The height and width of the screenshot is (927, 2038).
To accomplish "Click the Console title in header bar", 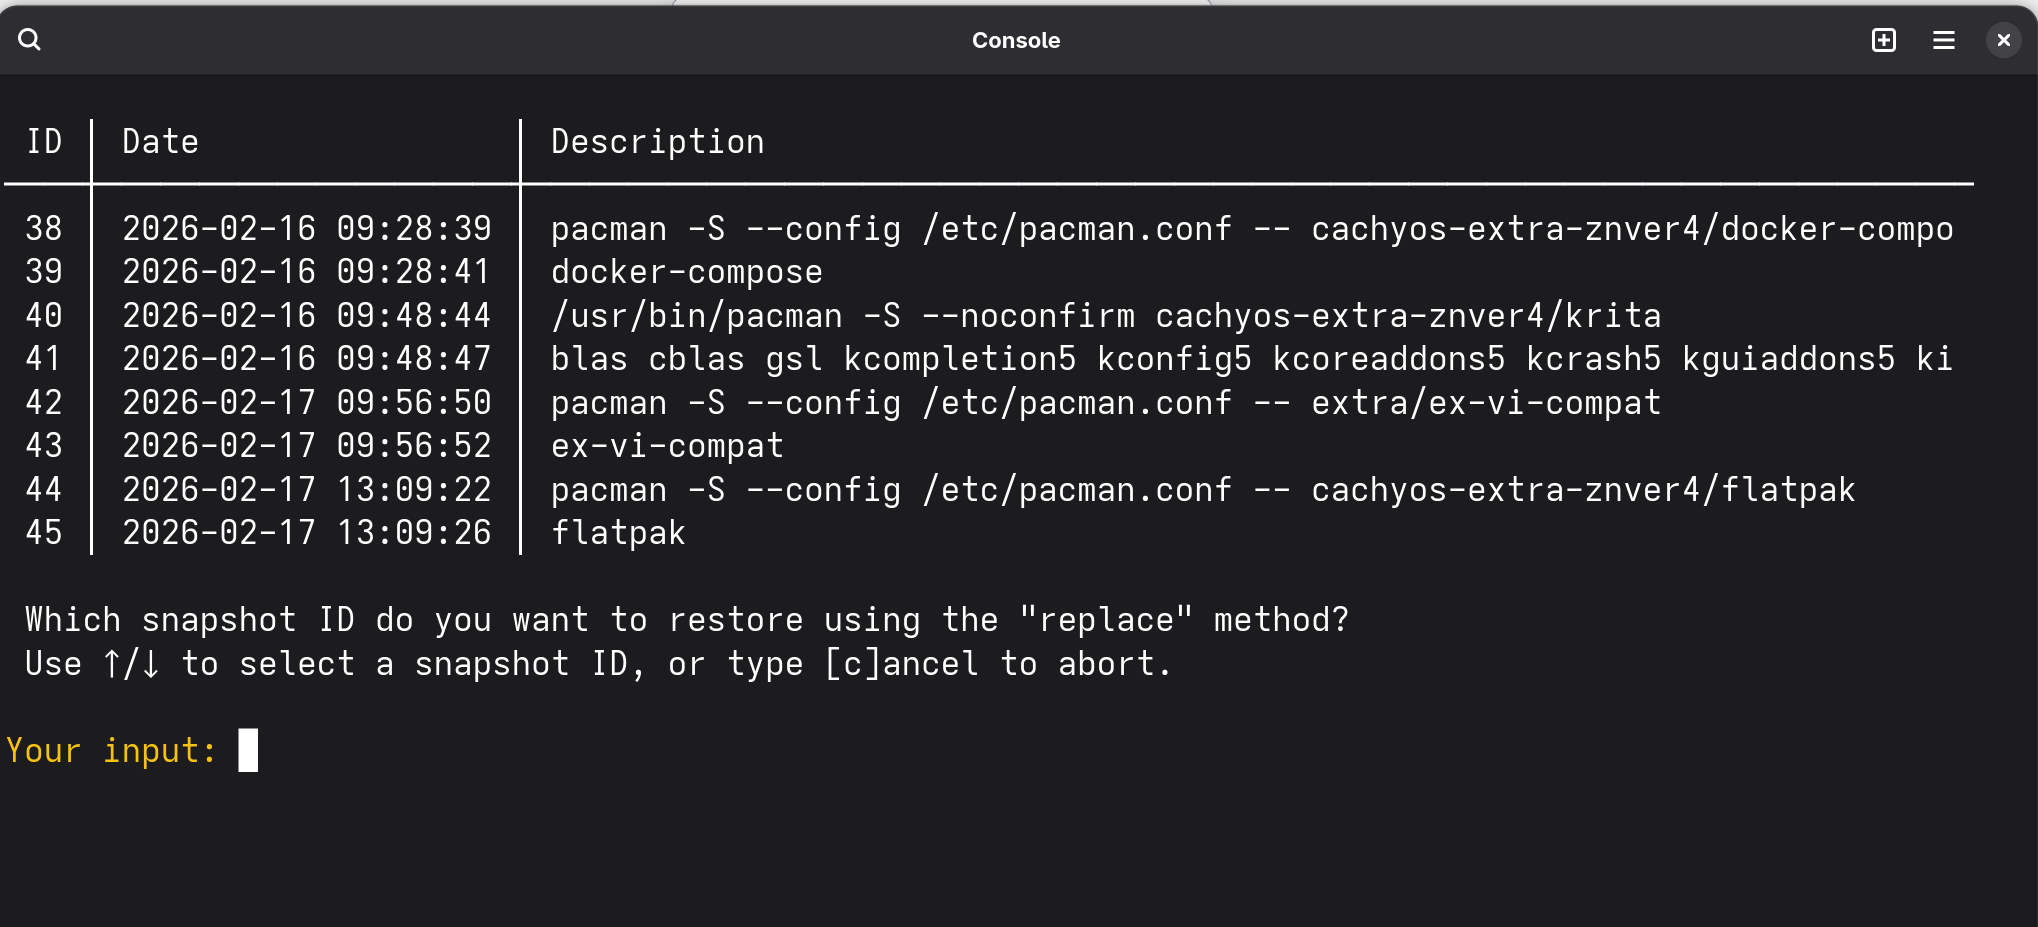I will pos(1015,40).
